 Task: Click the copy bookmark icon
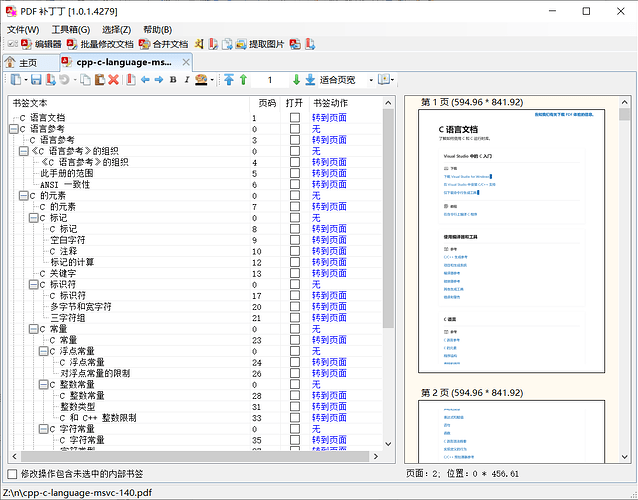tap(85, 80)
